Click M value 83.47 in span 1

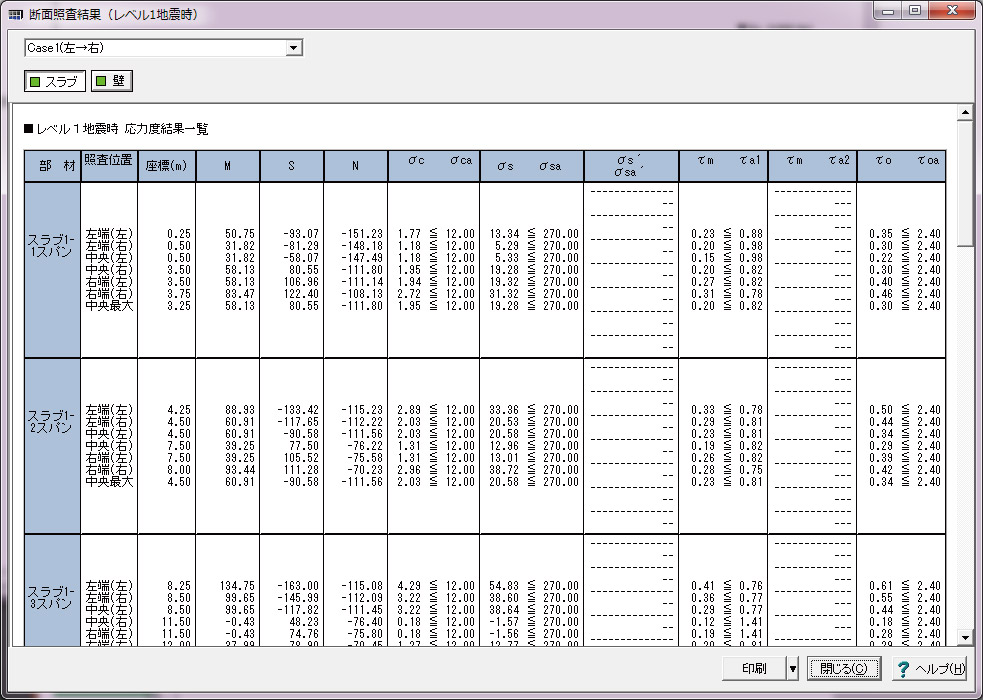[239, 294]
